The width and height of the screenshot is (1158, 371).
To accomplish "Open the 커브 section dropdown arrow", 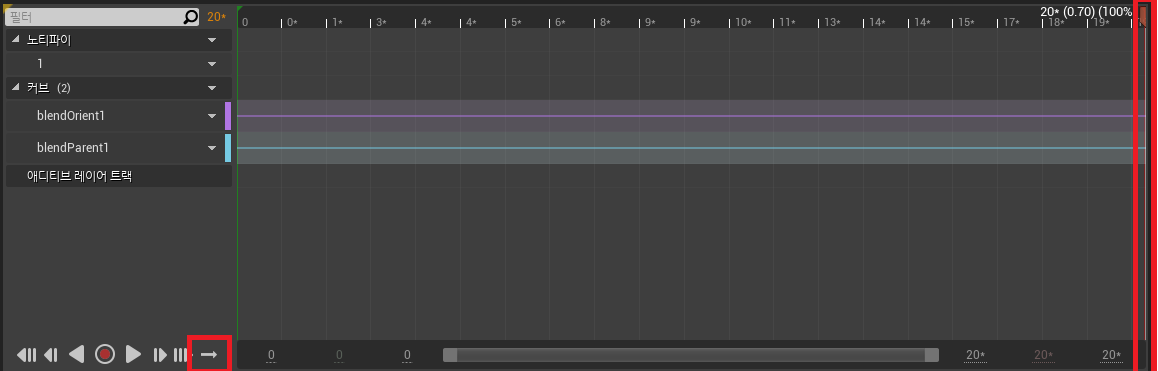I will pyautogui.click(x=212, y=88).
